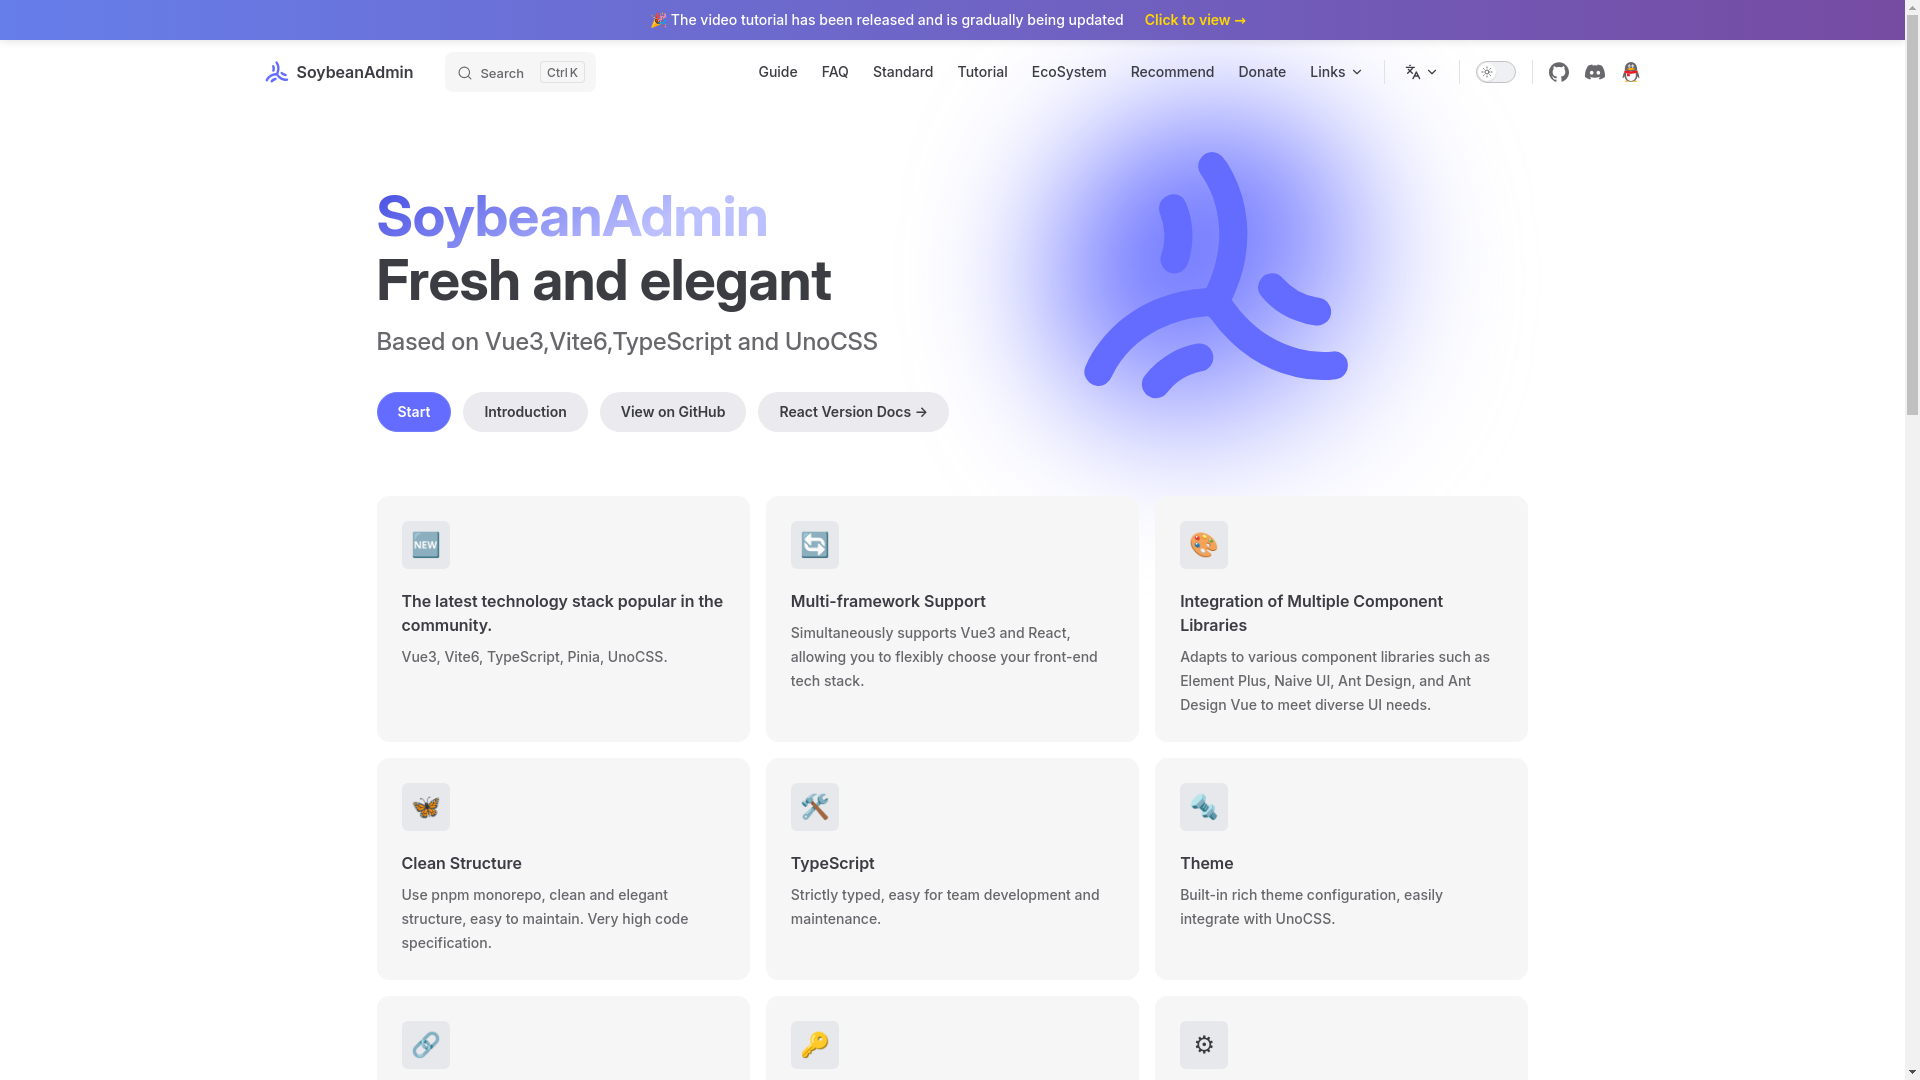Click the 'Use pnpm monorepo' description text
1920x1080 pixels.
[x=545, y=919]
